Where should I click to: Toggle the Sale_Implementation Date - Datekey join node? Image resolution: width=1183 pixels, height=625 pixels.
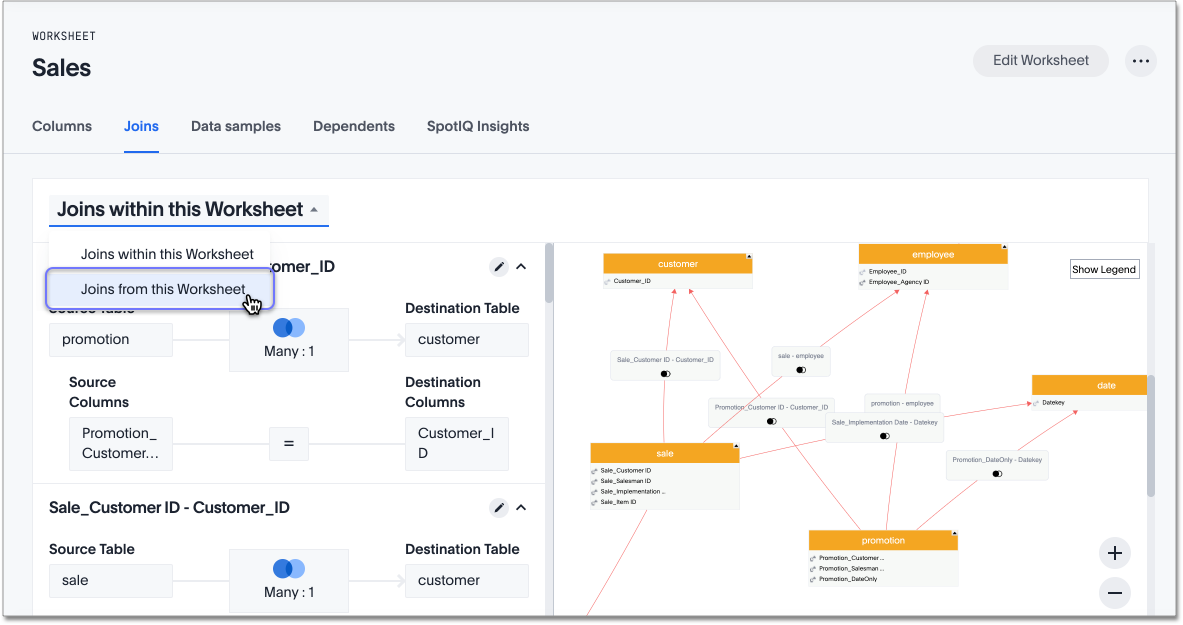click(x=884, y=436)
